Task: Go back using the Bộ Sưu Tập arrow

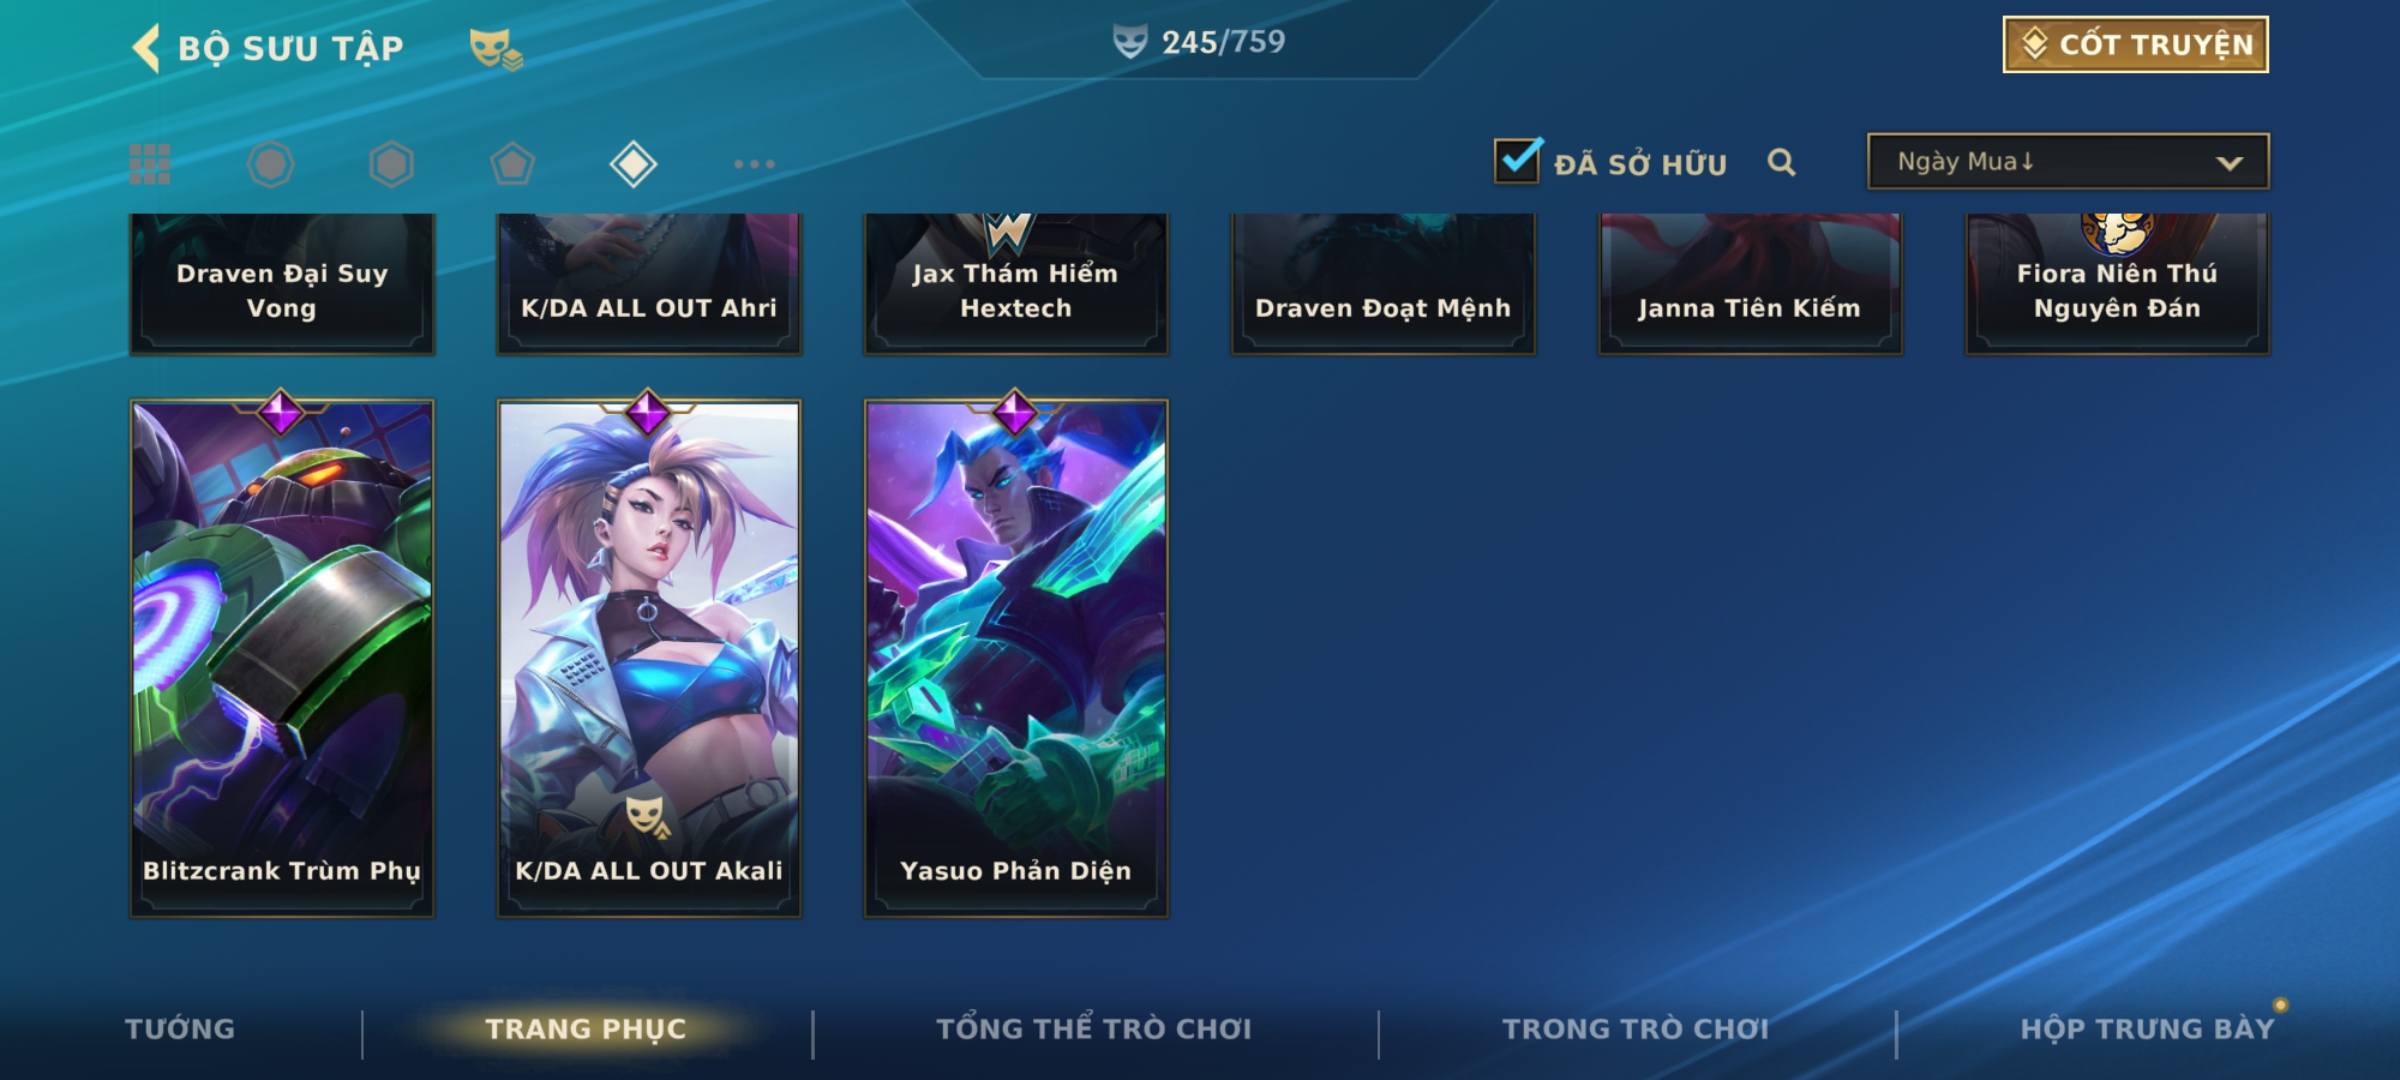Action: click(x=146, y=47)
